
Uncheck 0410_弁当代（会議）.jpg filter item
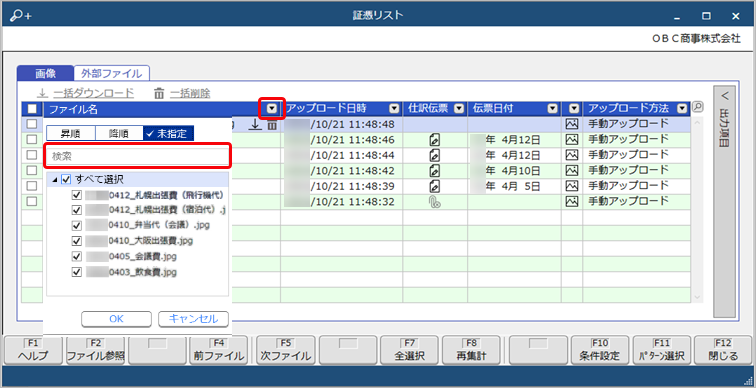click(x=76, y=226)
